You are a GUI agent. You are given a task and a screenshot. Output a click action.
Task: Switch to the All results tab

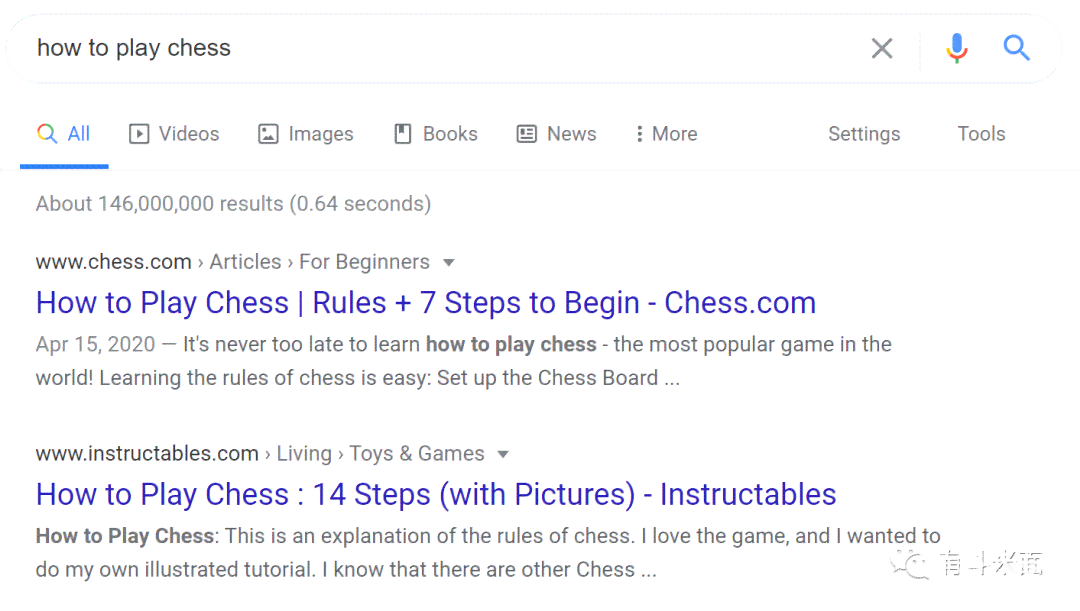tap(64, 134)
